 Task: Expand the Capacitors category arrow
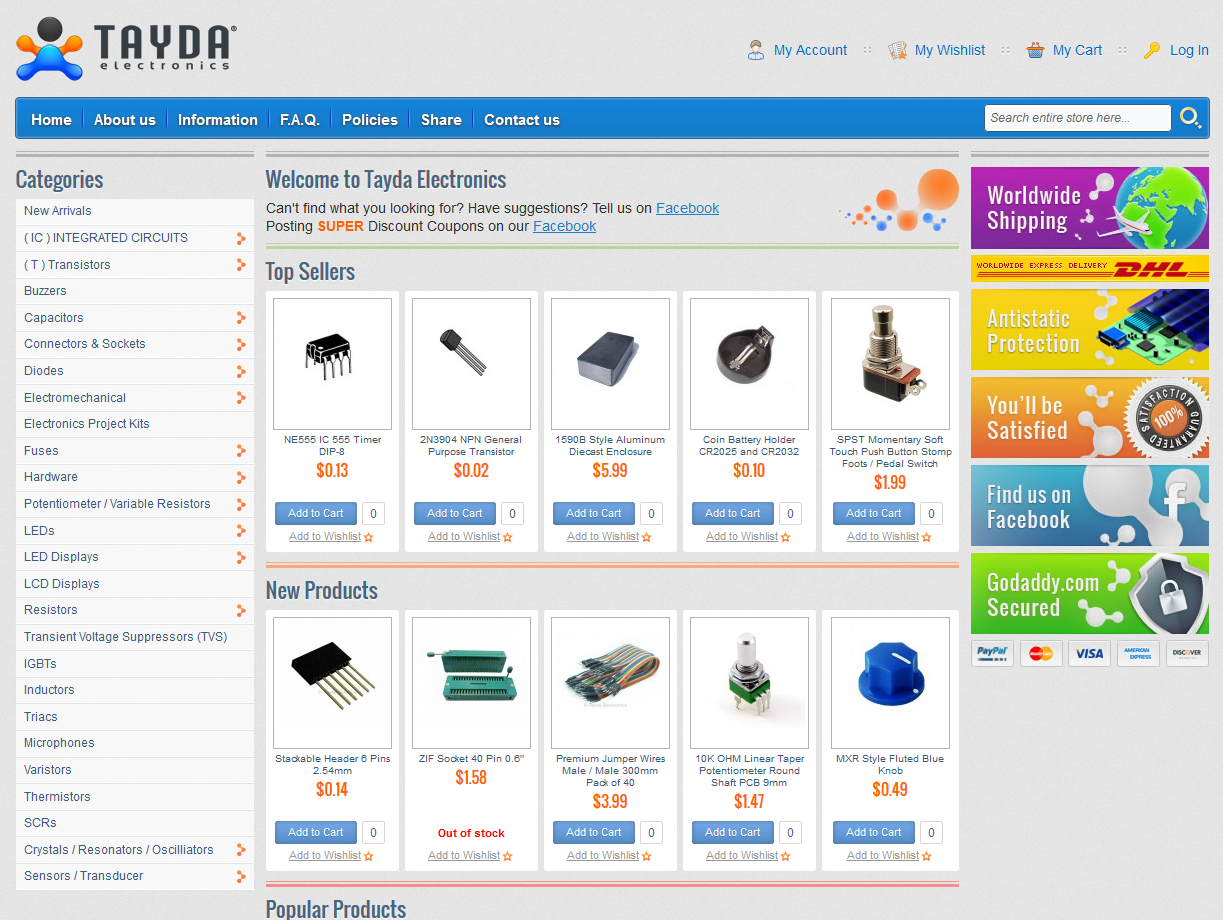[241, 318]
